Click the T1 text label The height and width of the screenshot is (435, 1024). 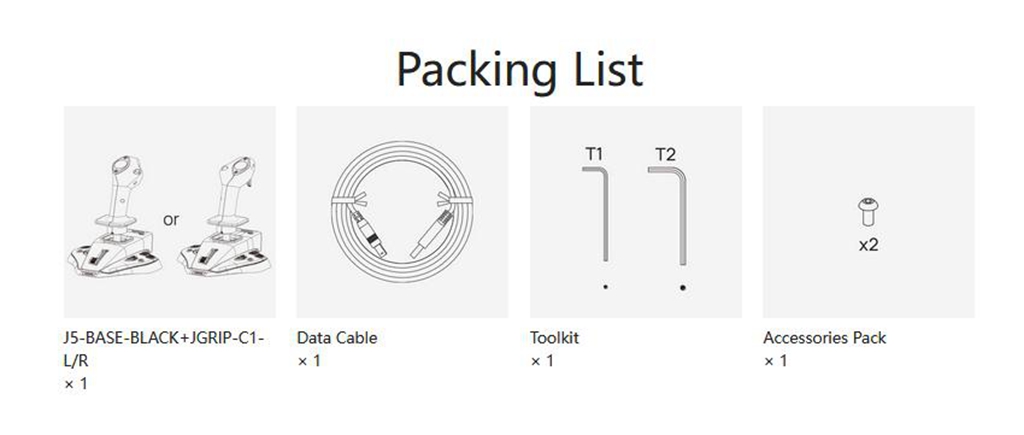click(594, 154)
